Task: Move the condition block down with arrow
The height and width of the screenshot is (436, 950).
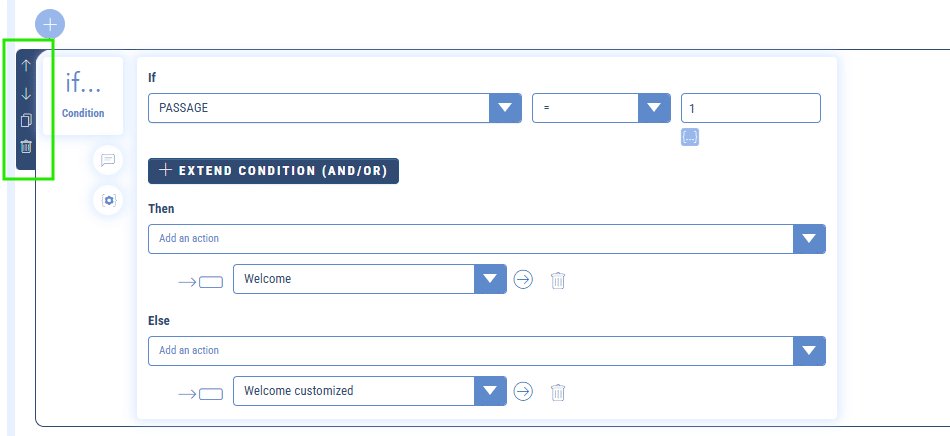Action: click(26, 94)
